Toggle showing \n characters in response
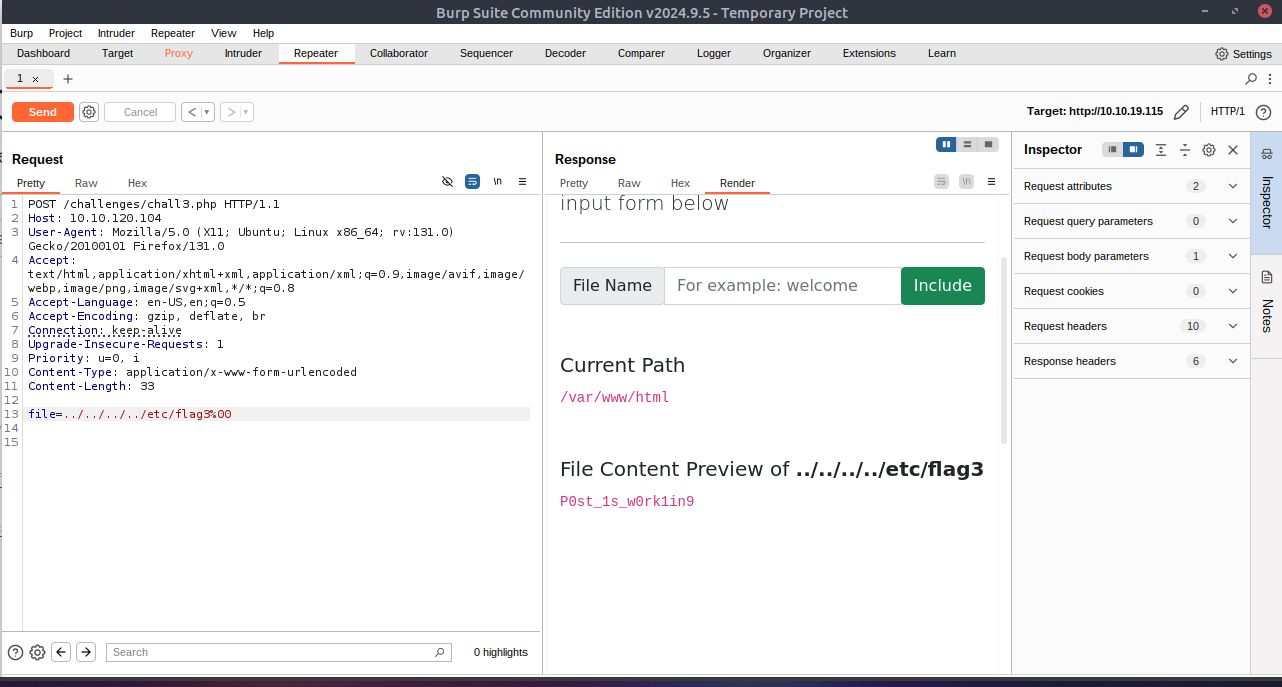 966,182
